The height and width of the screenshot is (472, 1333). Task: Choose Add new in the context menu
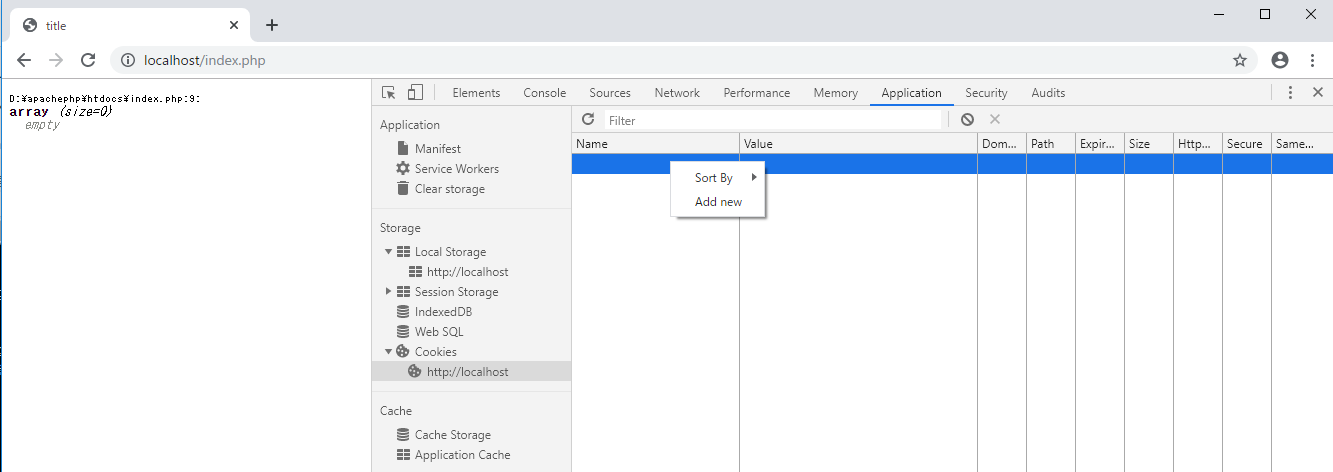(718, 202)
